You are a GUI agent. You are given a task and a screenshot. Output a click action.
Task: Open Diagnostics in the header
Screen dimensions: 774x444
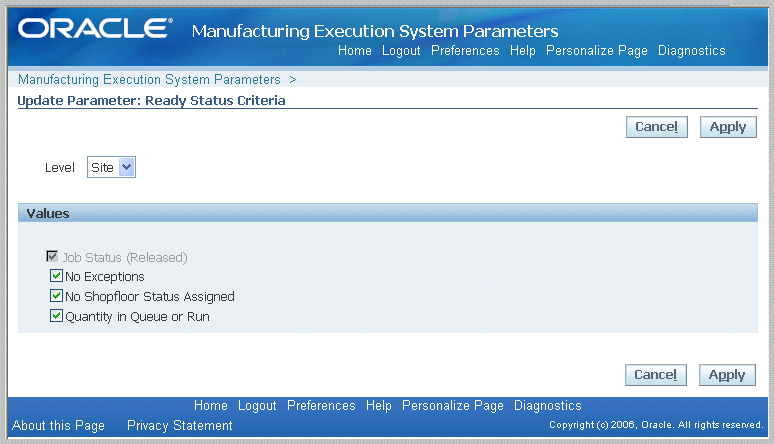point(692,50)
